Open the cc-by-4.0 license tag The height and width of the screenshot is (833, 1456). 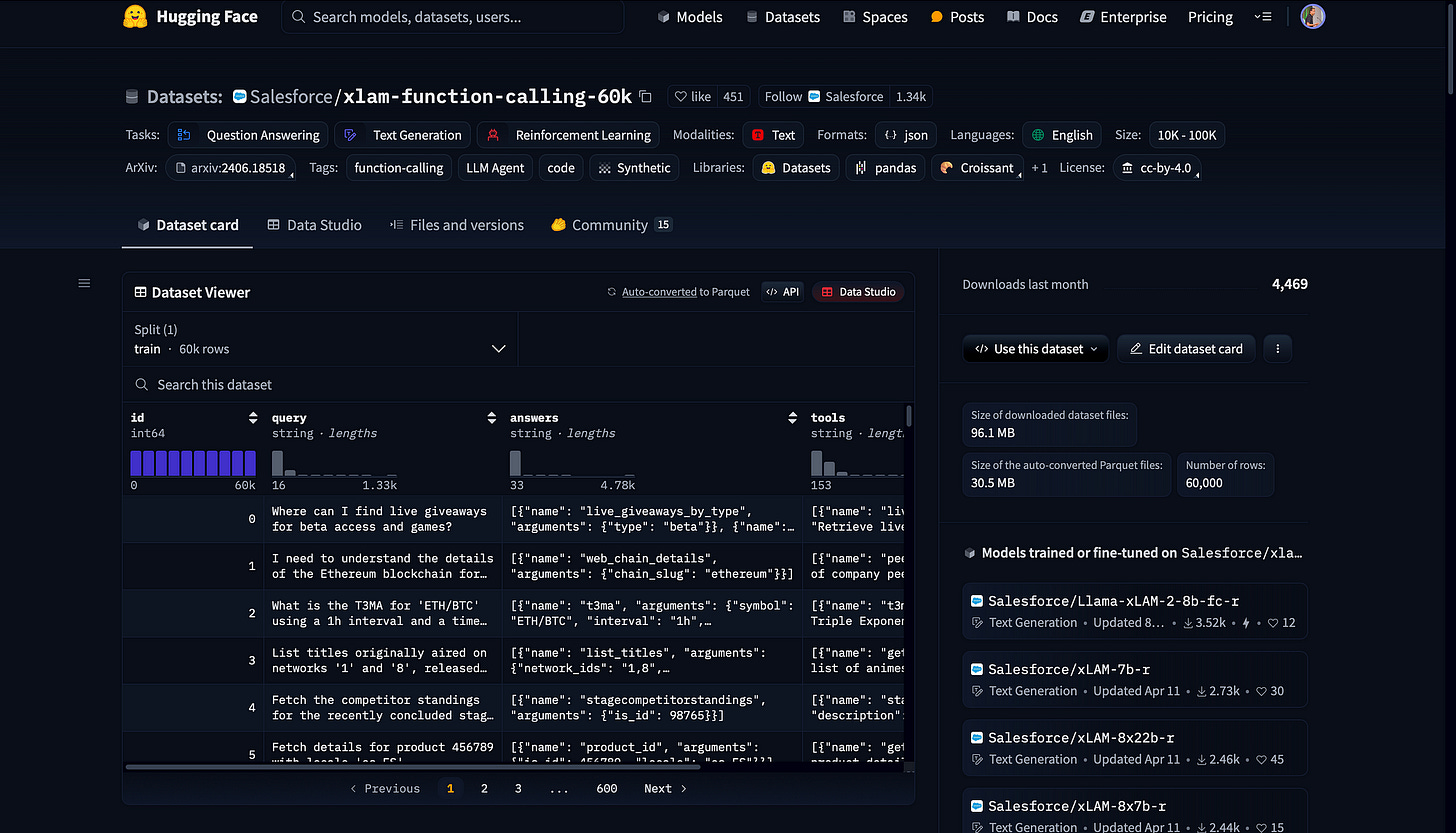1157,168
